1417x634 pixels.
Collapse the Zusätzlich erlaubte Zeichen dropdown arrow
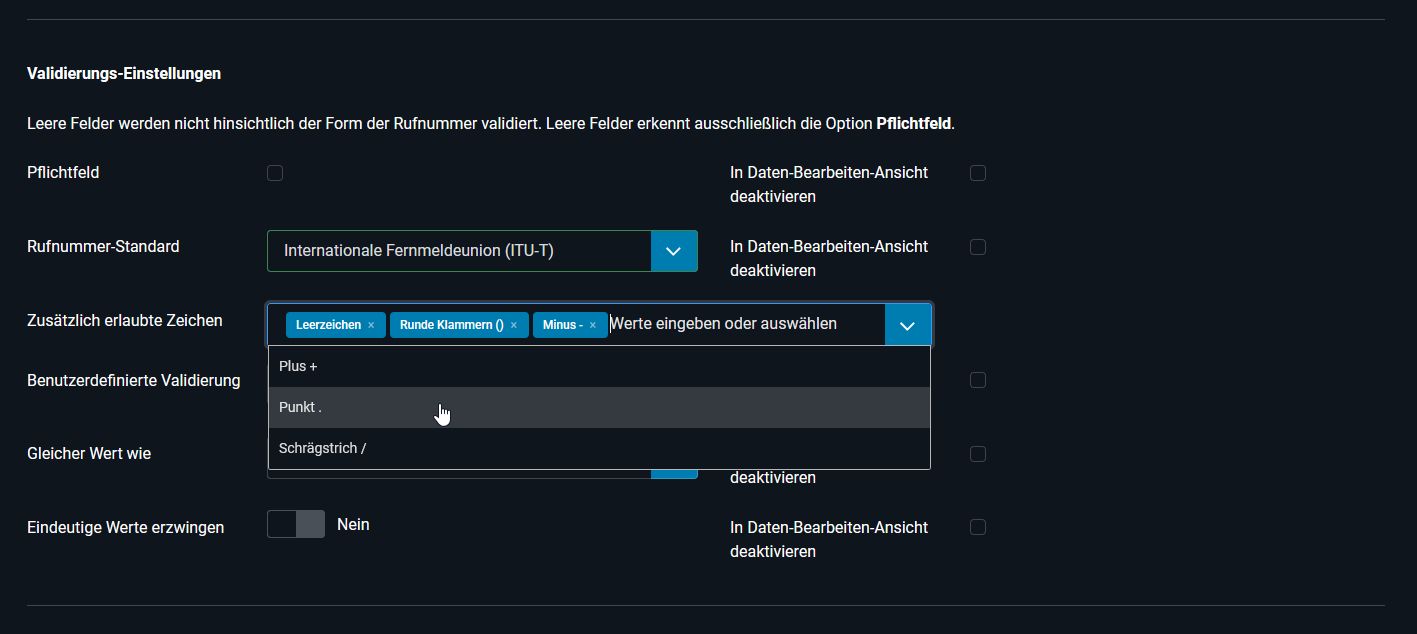point(908,325)
